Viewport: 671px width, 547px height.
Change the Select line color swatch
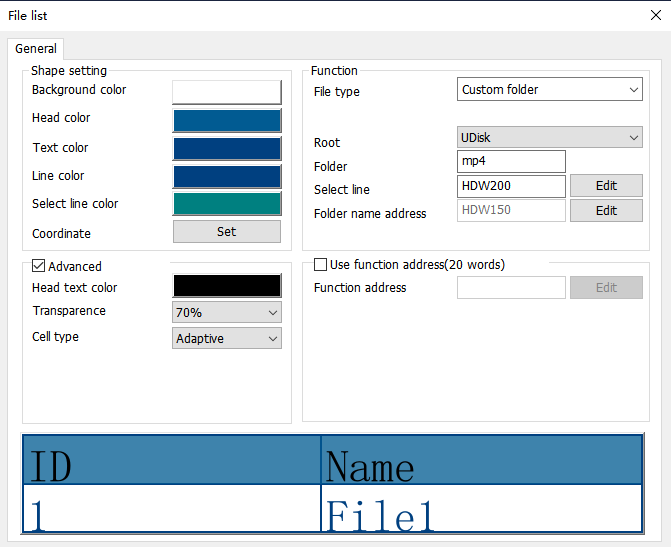[227, 204]
